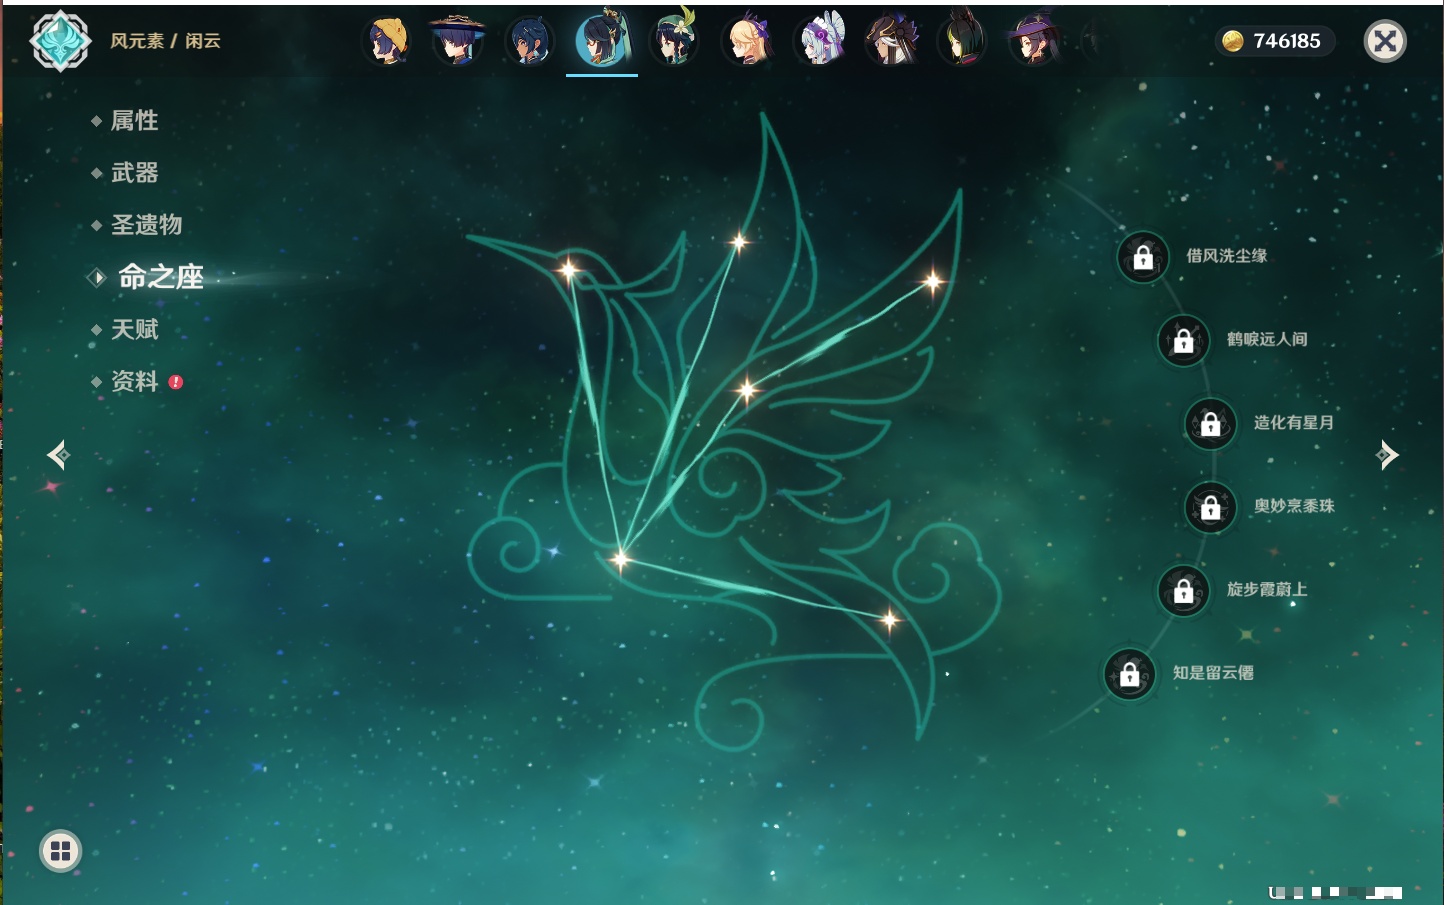The image size is (1444, 905).
Task: Open the 天赋 talents page
Action: [x=134, y=329]
